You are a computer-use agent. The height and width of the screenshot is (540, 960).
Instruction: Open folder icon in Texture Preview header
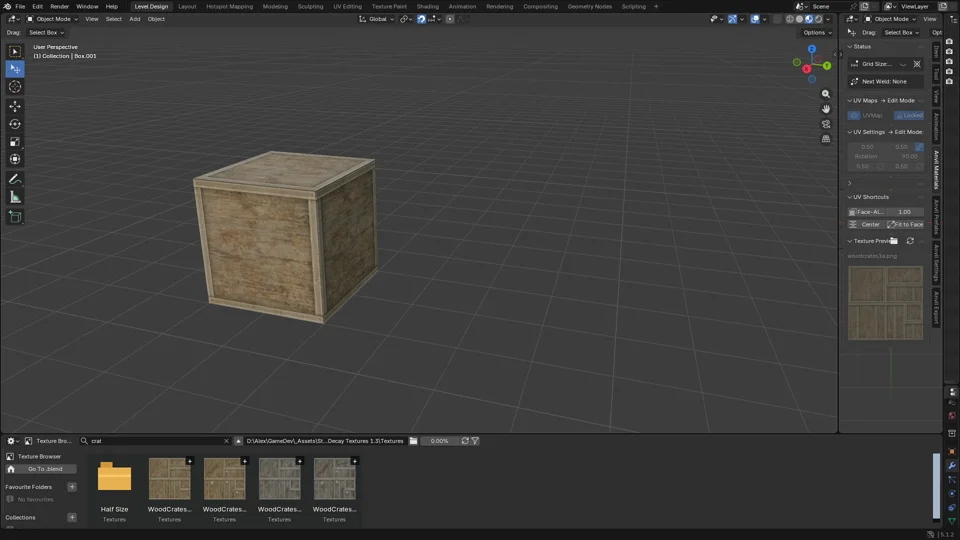coord(894,241)
